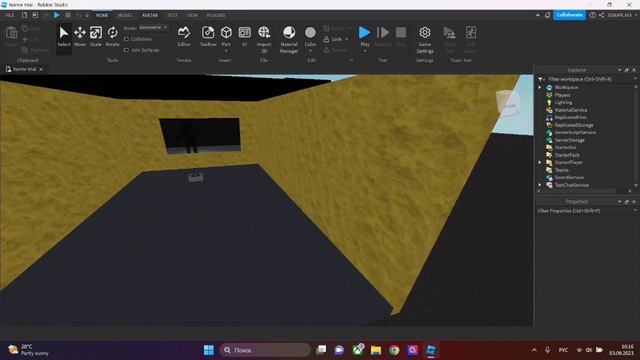Viewport: 640px width, 360px height.
Task: Open the Lock dropdown arrow
Action: pos(347,39)
